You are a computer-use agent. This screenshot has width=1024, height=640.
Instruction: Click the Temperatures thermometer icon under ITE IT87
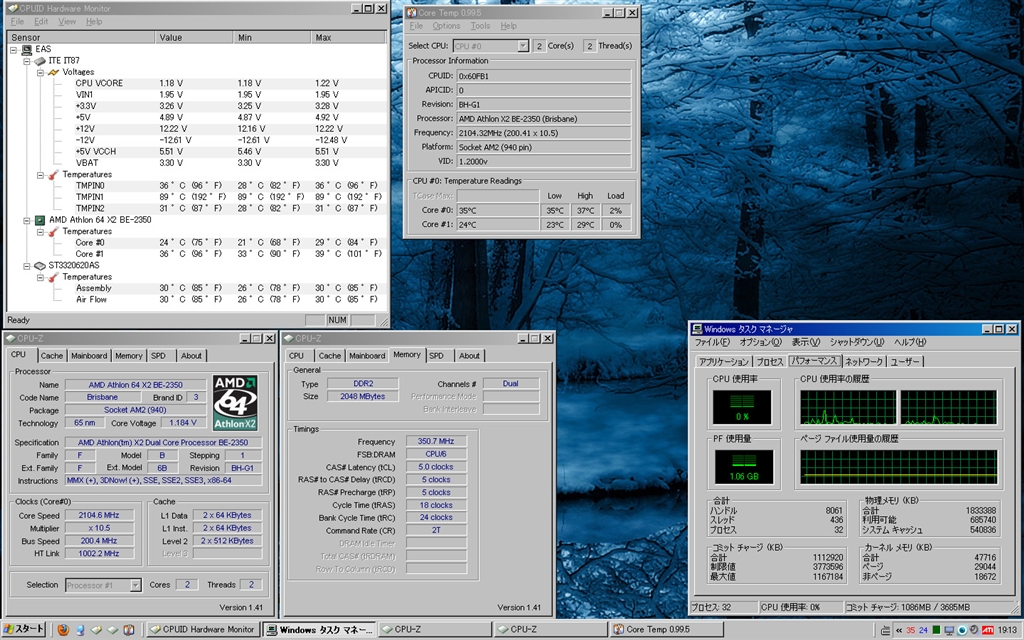[x=53, y=175]
